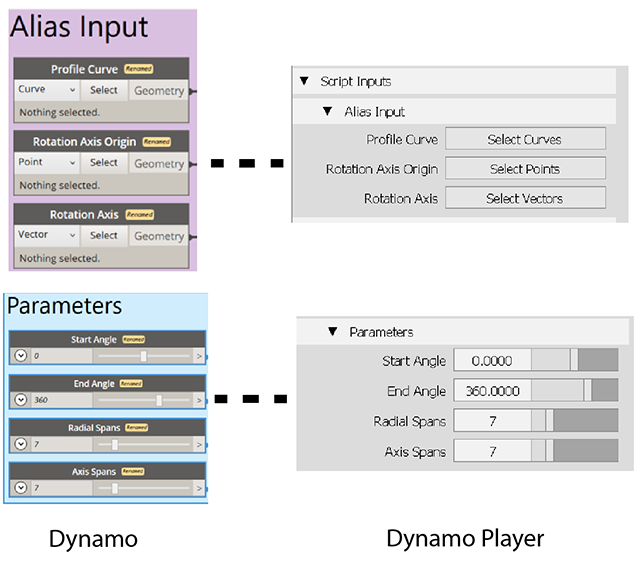This screenshot has width=640, height=568.
Task: Click the Axis Spans node value field showing 7
Action: point(61,488)
